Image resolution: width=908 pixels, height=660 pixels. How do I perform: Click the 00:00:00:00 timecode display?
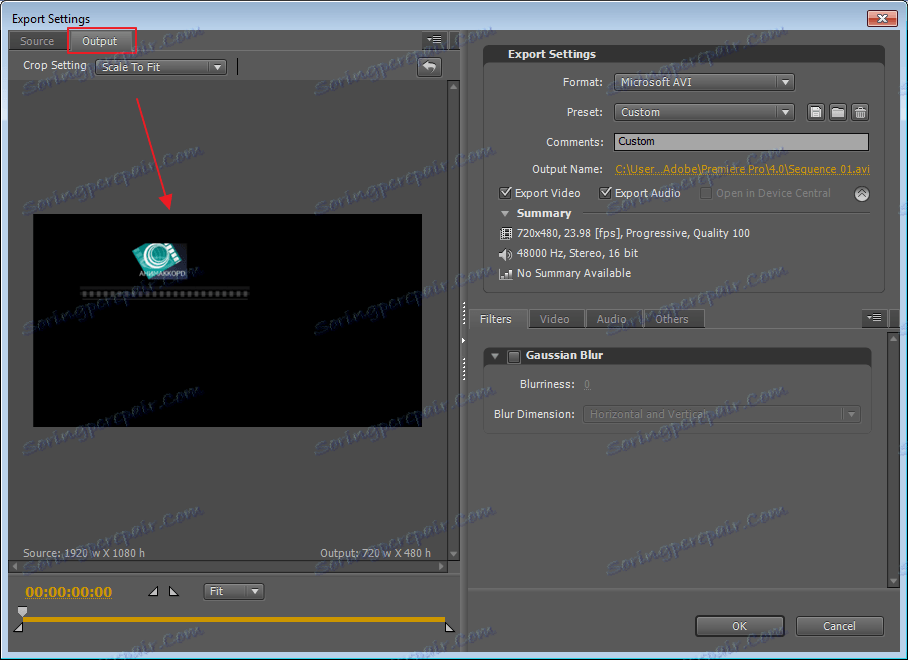point(69,592)
